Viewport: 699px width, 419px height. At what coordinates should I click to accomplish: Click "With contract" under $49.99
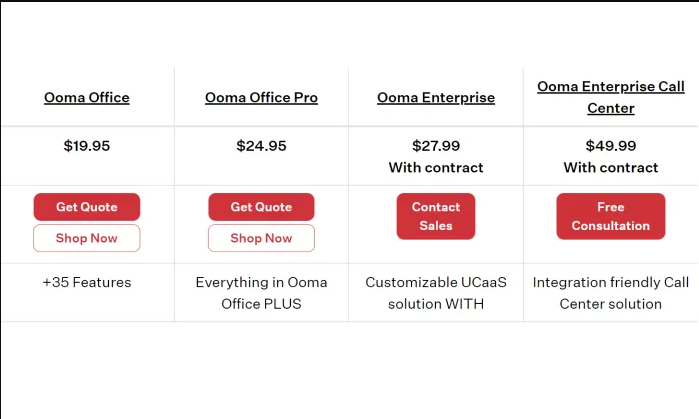point(611,168)
